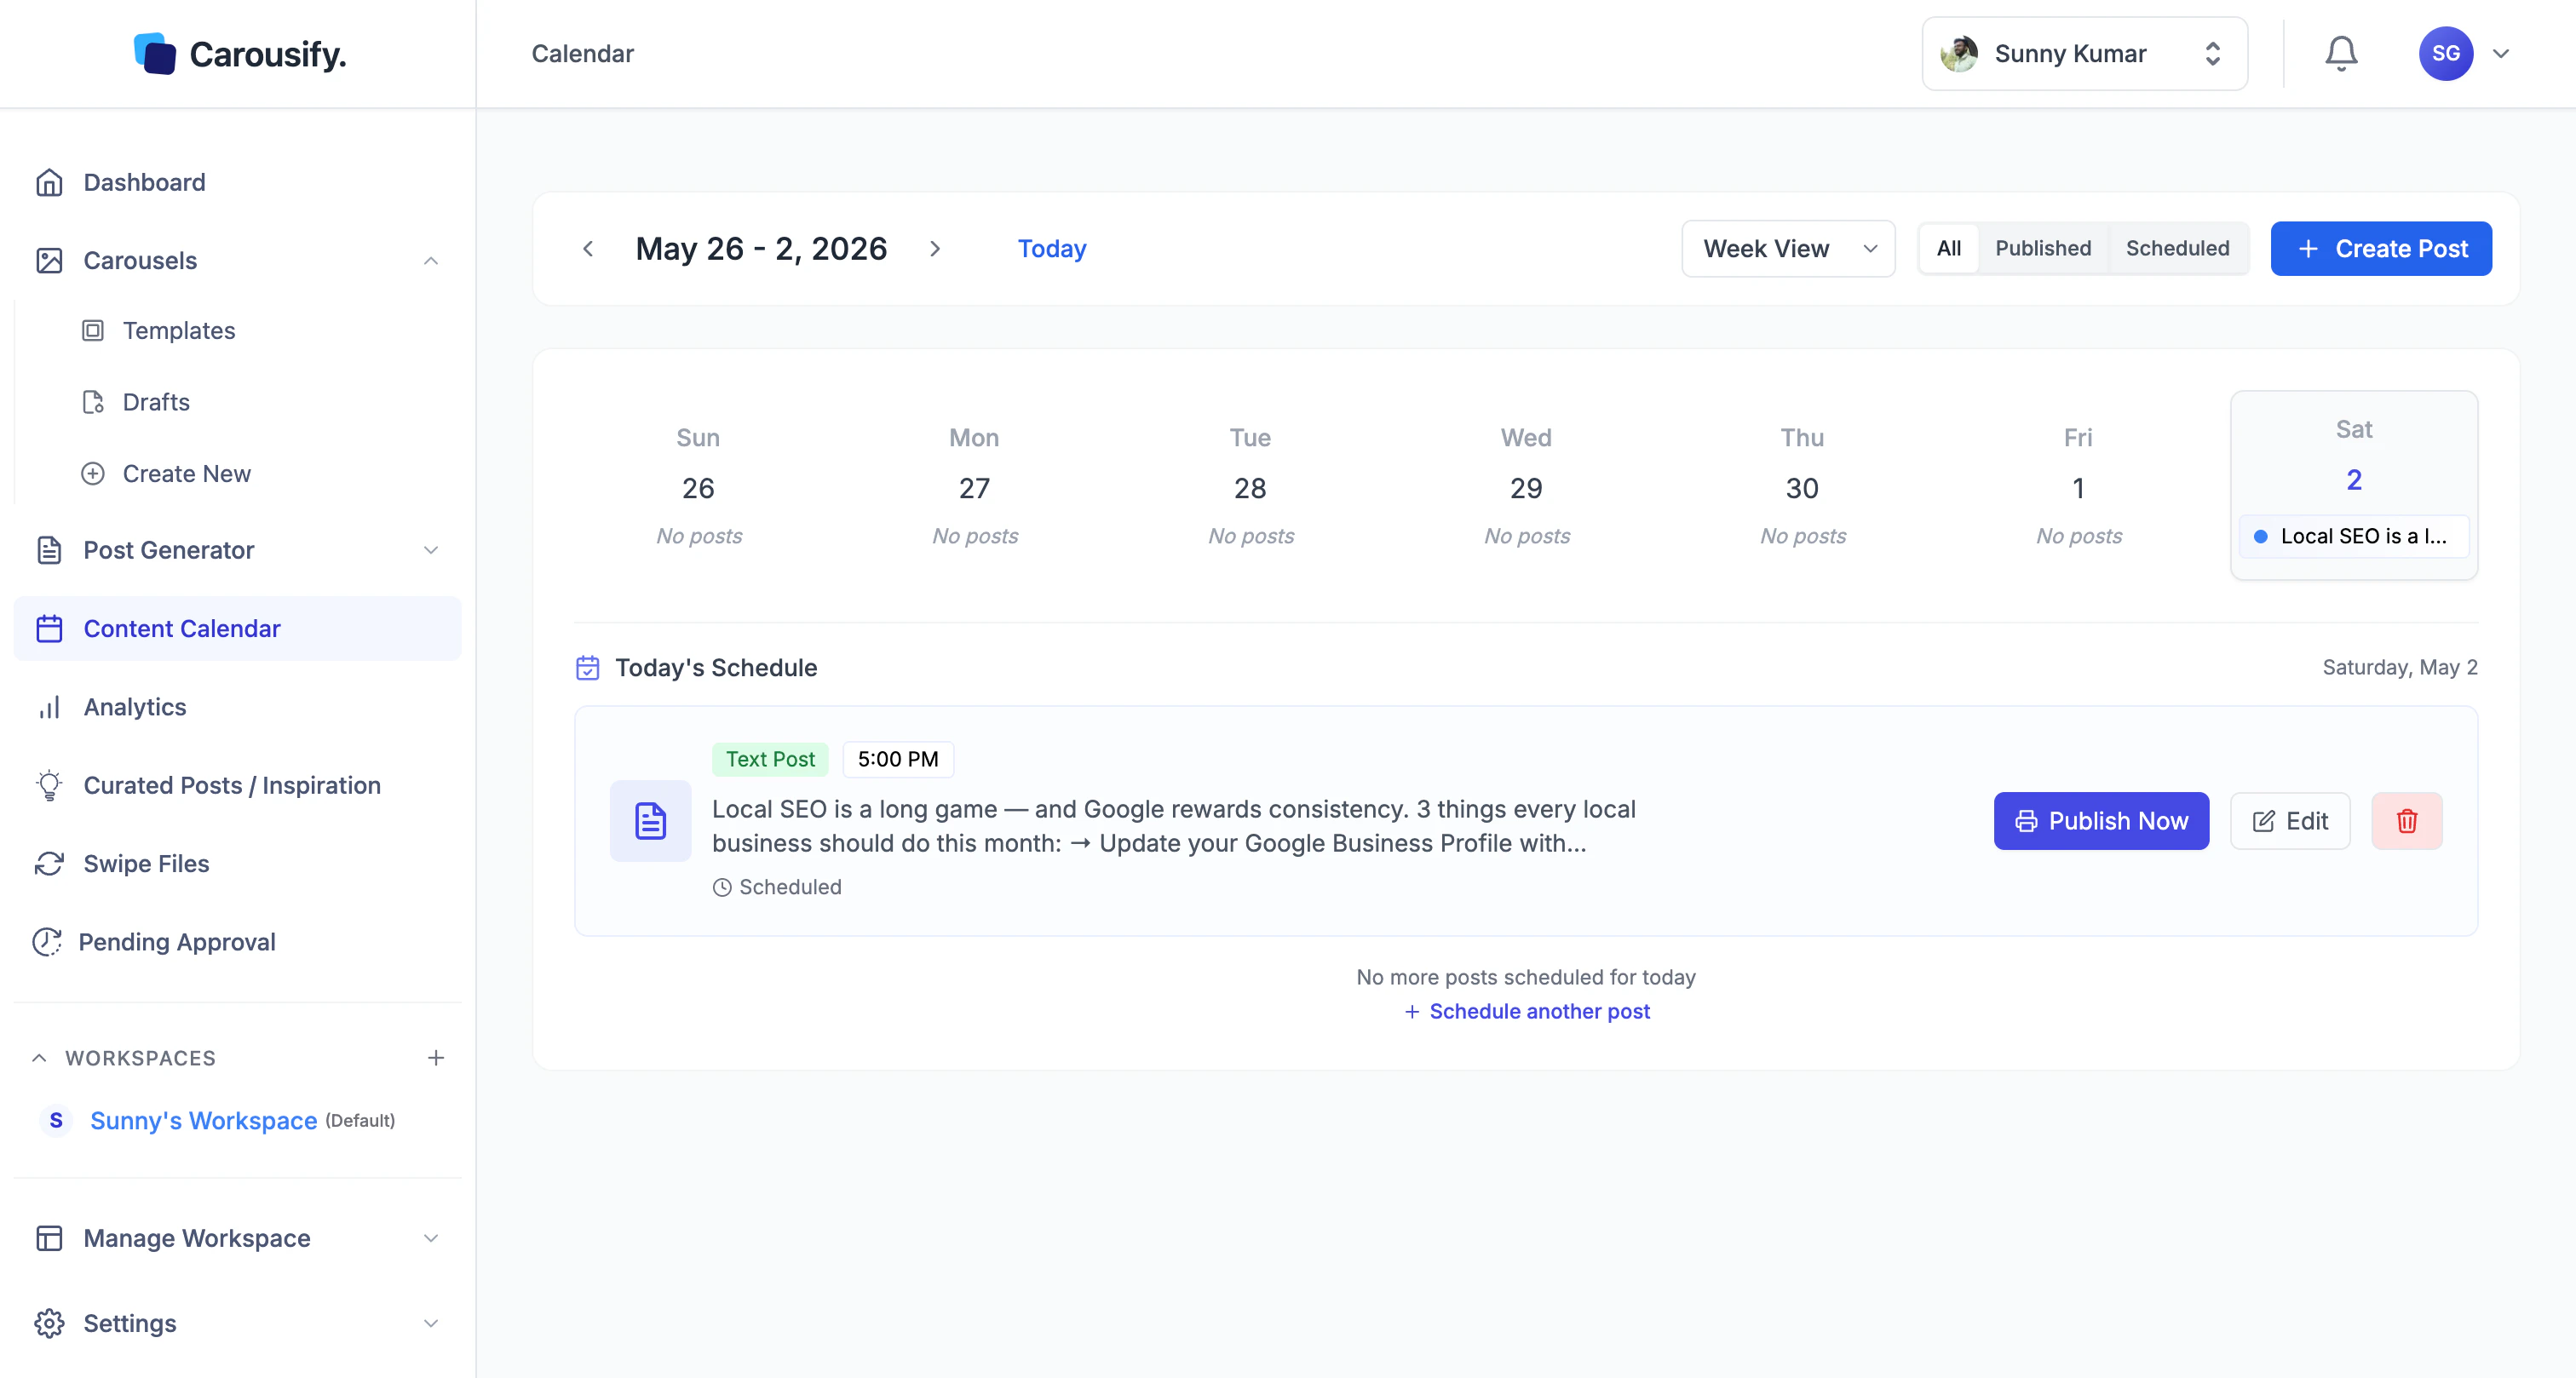Screen dimensions: 2576x1378
Task: Click the Create Post button
Action: pos(2381,248)
